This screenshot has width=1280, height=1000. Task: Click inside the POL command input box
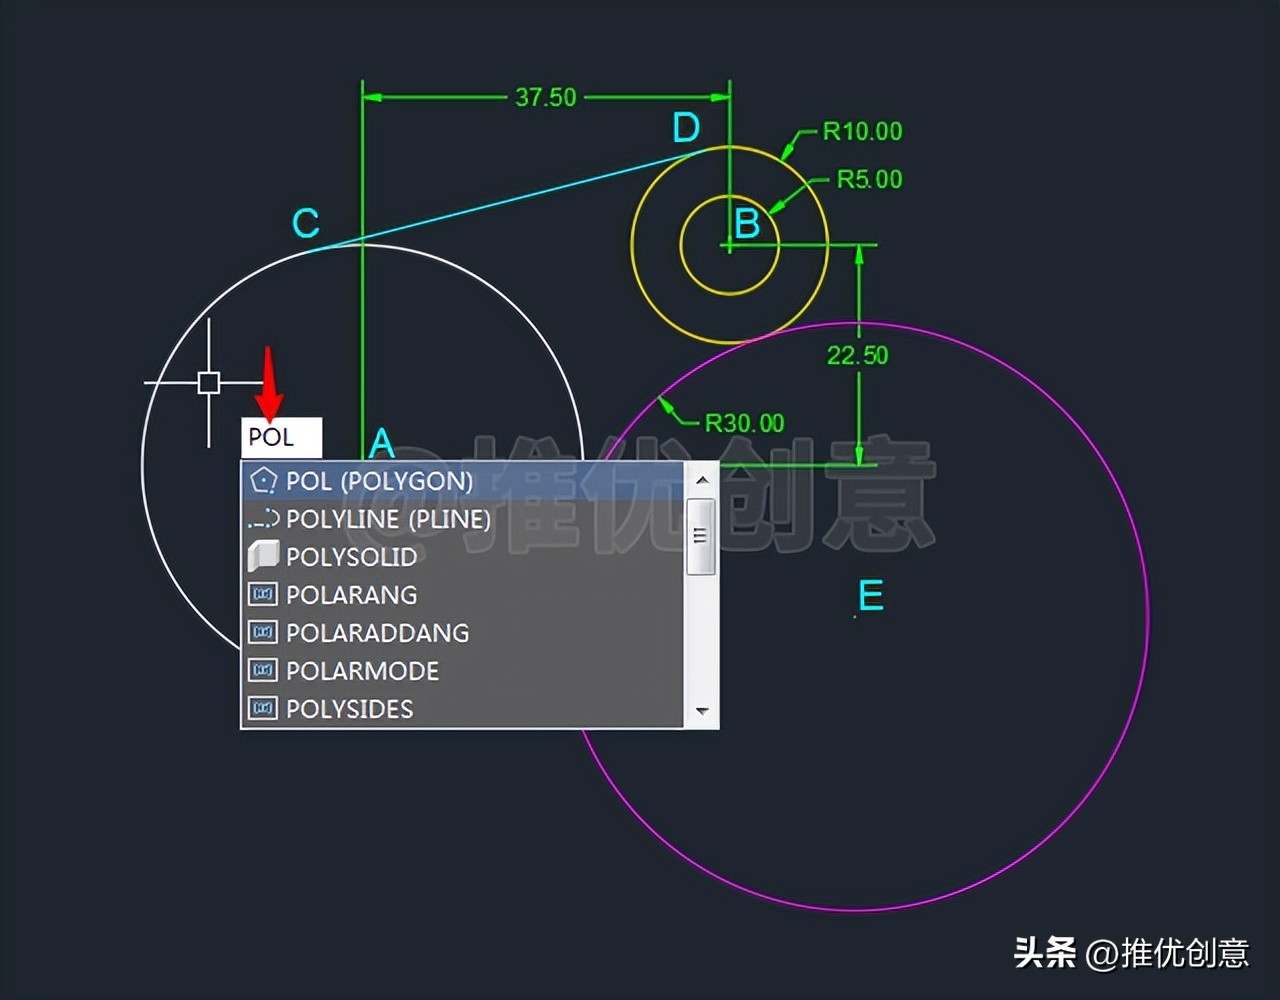(x=282, y=437)
